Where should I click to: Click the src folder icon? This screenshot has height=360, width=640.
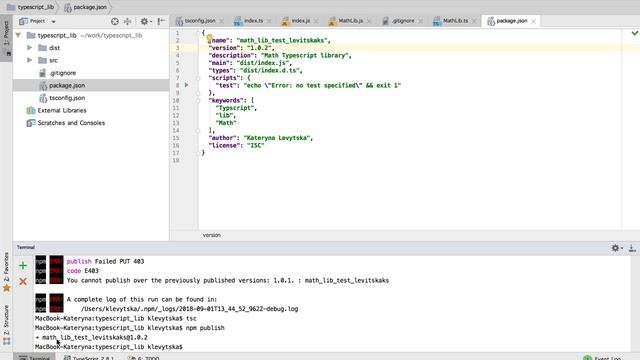coord(42,60)
